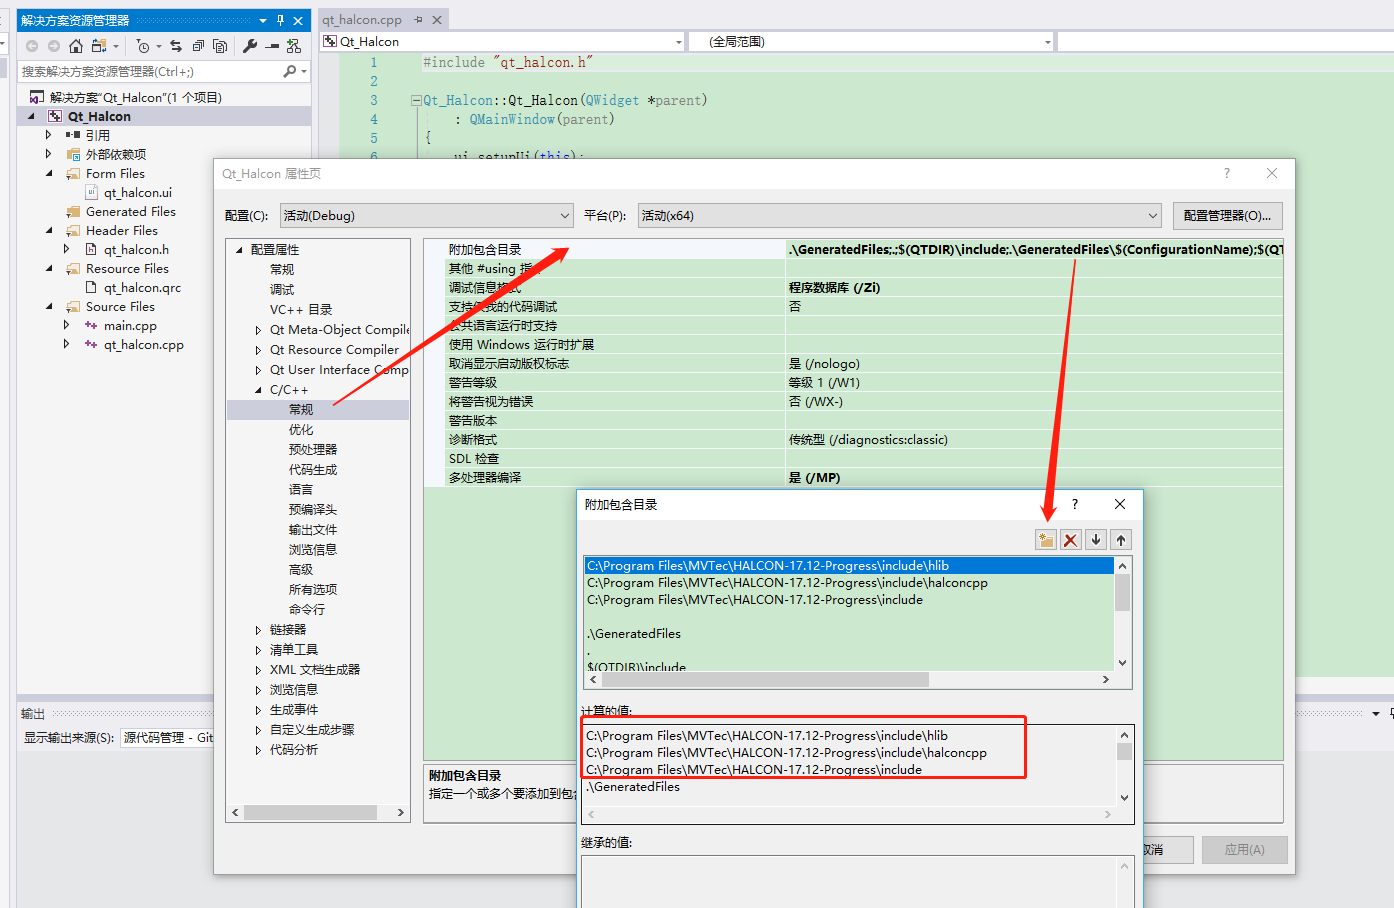This screenshot has width=1394, height=908.
Task: Click the Forward arrow in Solution Explorer
Action: [54, 46]
